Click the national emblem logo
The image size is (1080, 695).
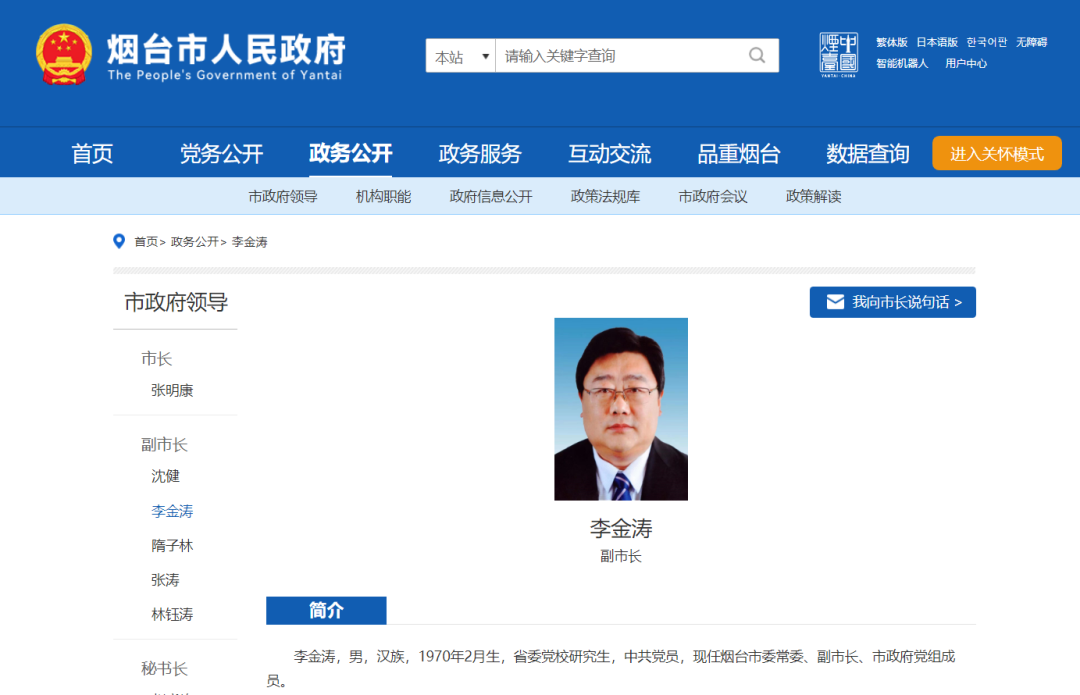[x=64, y=54]
